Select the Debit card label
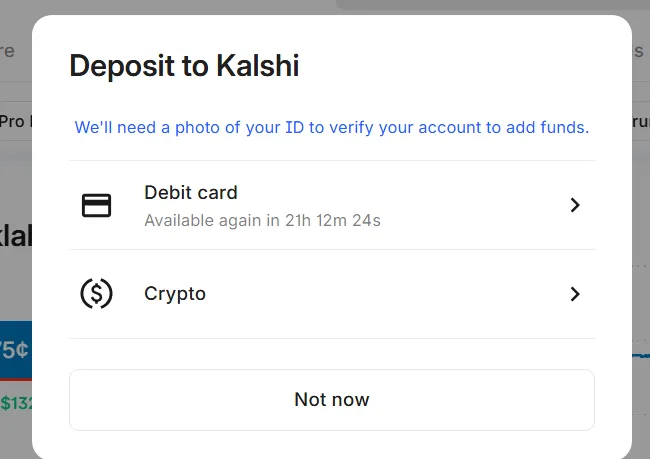This screenshot has width=650, height=459. [190, 193]
